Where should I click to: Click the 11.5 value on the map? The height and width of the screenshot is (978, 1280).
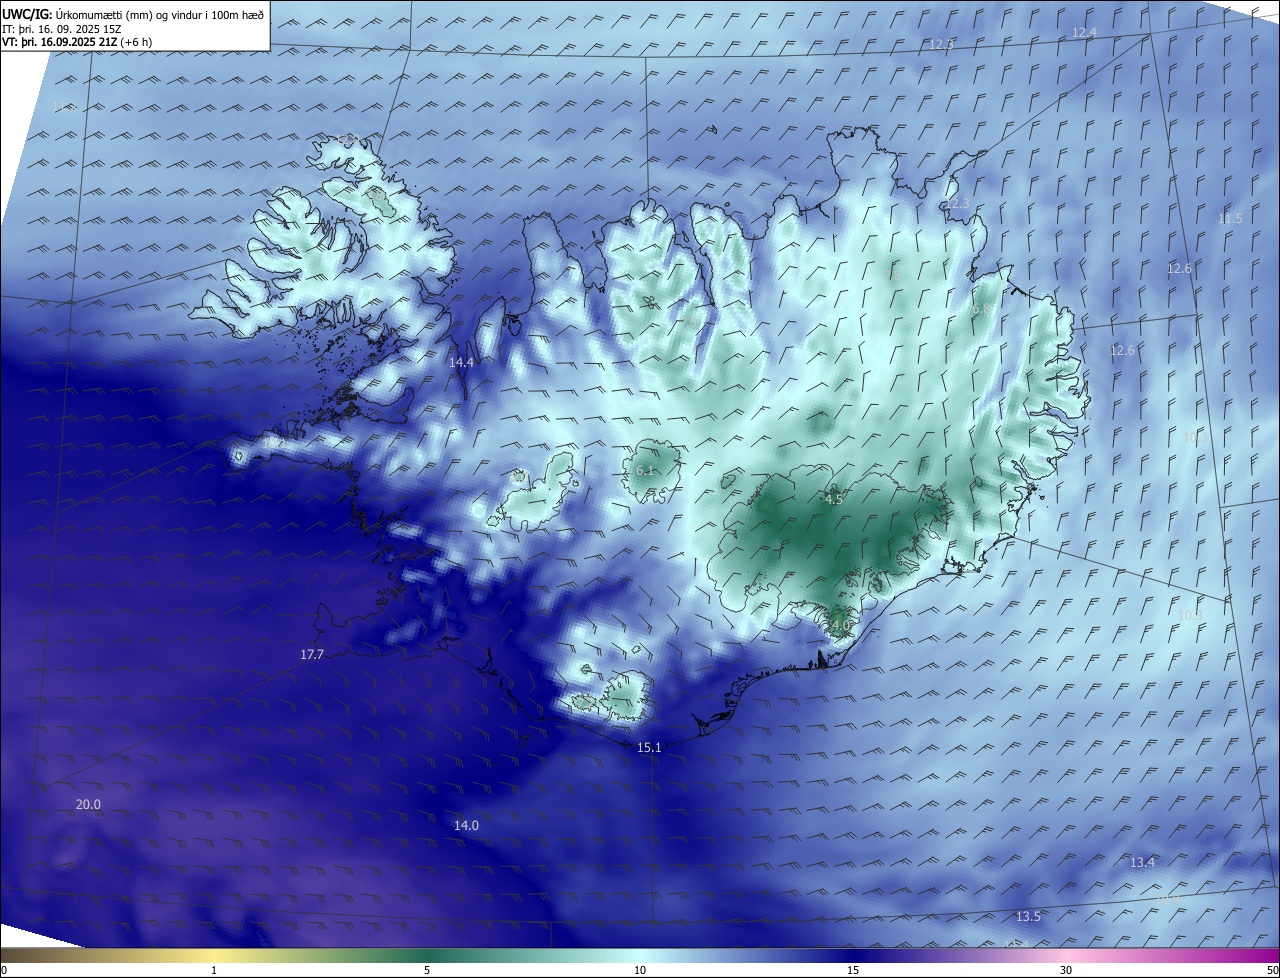tap(1230, 219)
